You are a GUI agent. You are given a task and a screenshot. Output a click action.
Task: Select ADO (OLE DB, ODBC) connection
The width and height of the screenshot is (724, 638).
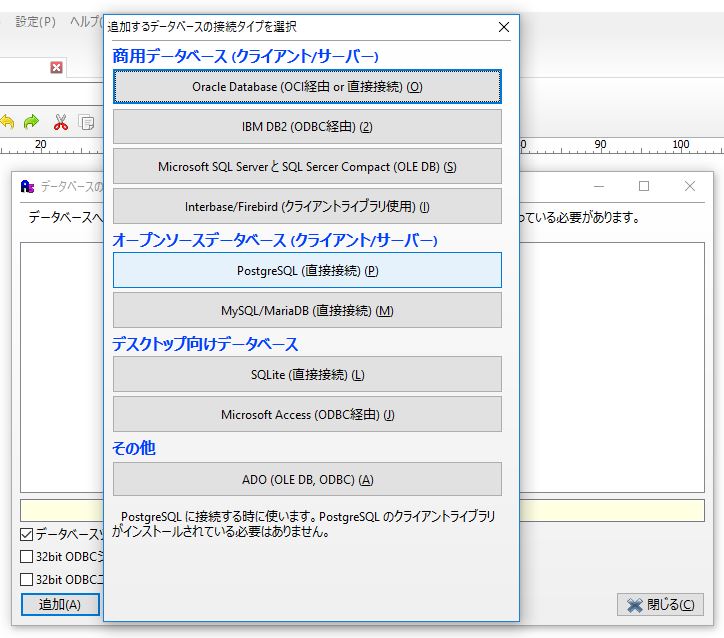(307, 479)
